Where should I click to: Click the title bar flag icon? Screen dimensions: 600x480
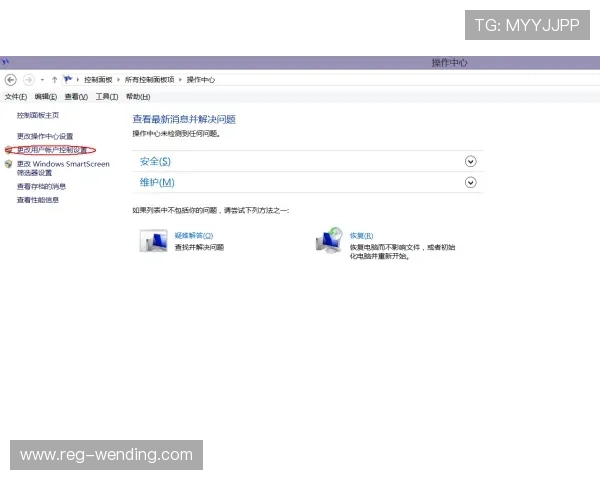(5, 62)
